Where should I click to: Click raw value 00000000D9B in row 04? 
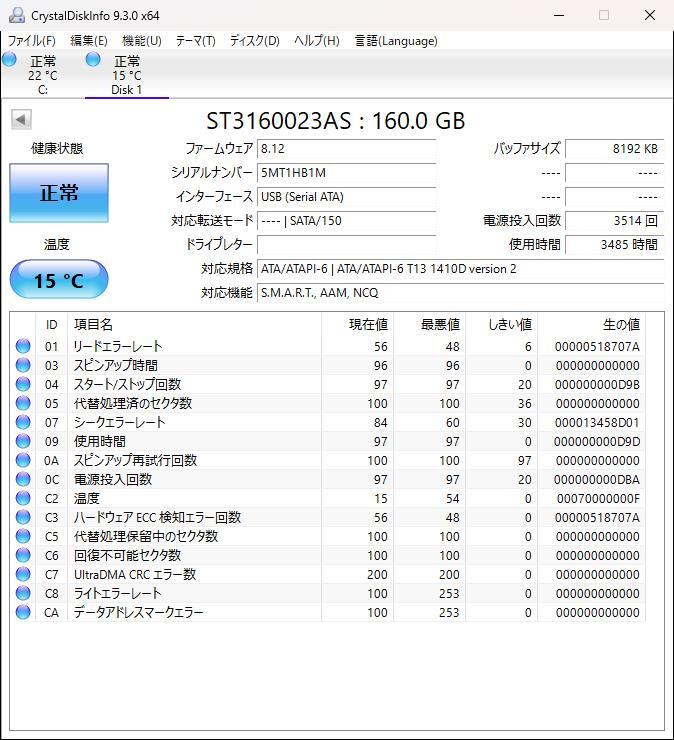tap(597, 385)
